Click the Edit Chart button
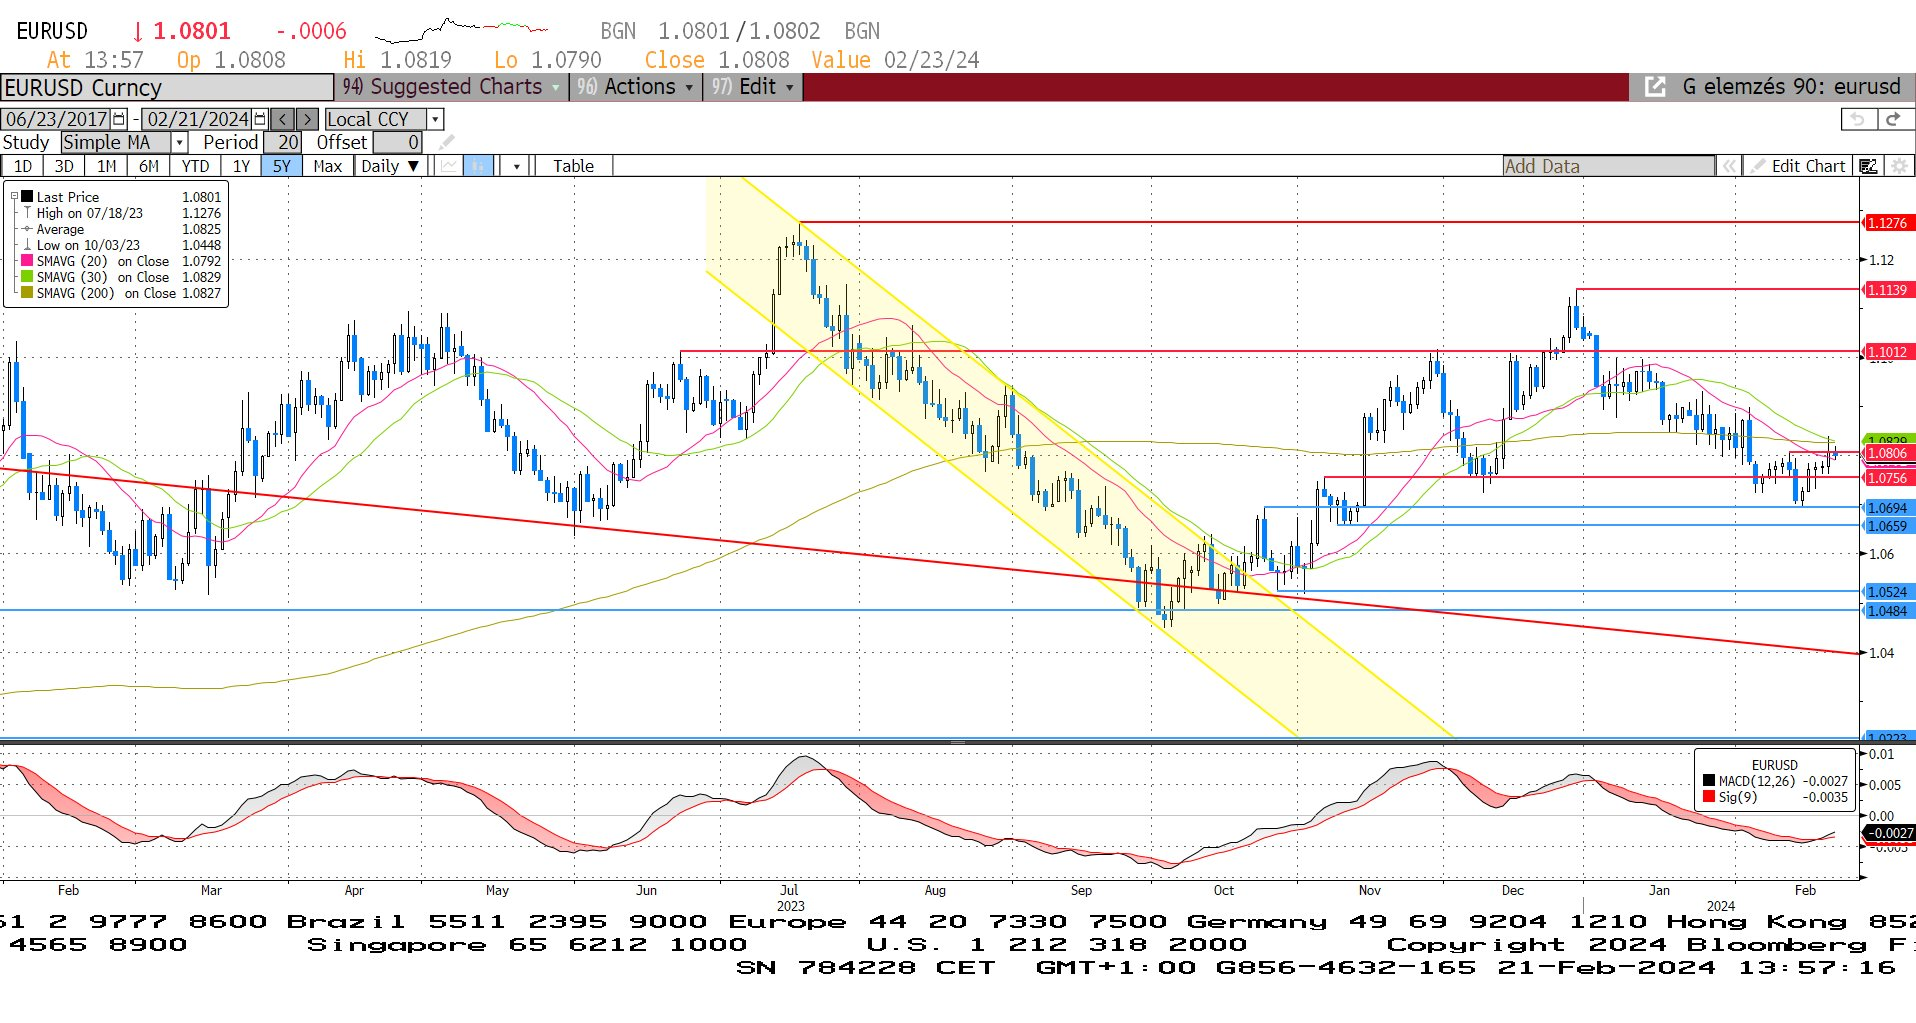1916x1023 pixels. (x=1797, y=166)
